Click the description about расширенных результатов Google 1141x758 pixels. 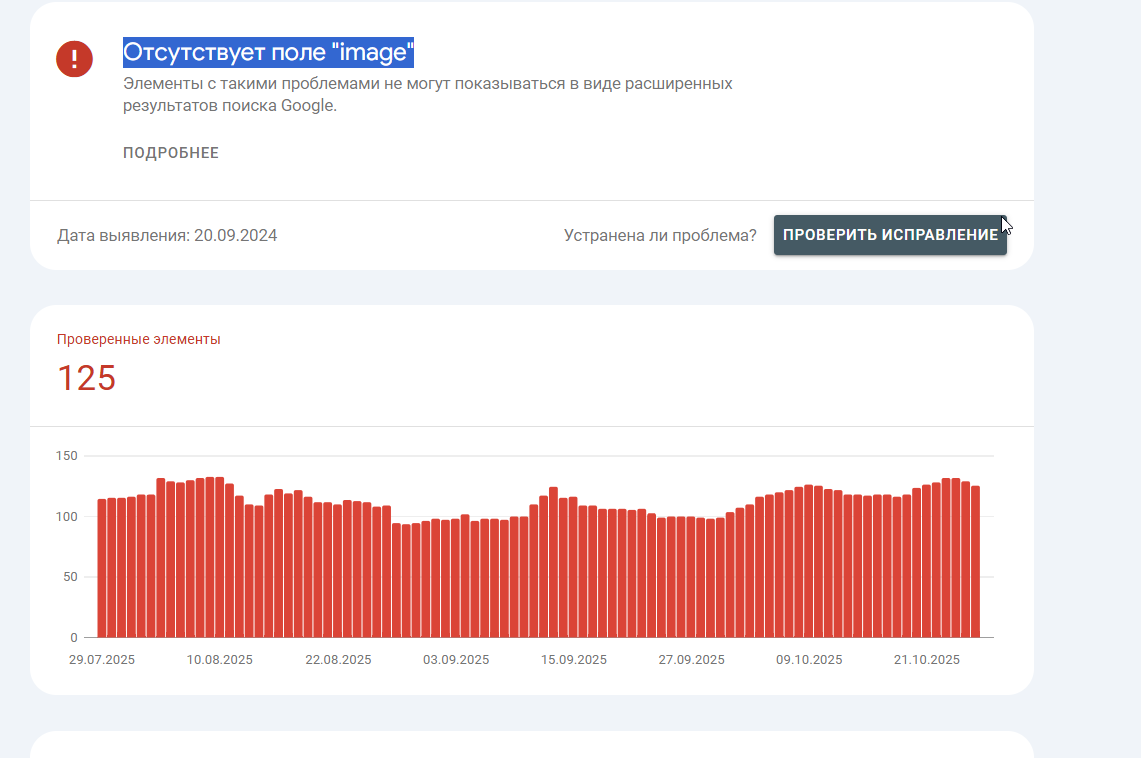[x=428, y=95]
